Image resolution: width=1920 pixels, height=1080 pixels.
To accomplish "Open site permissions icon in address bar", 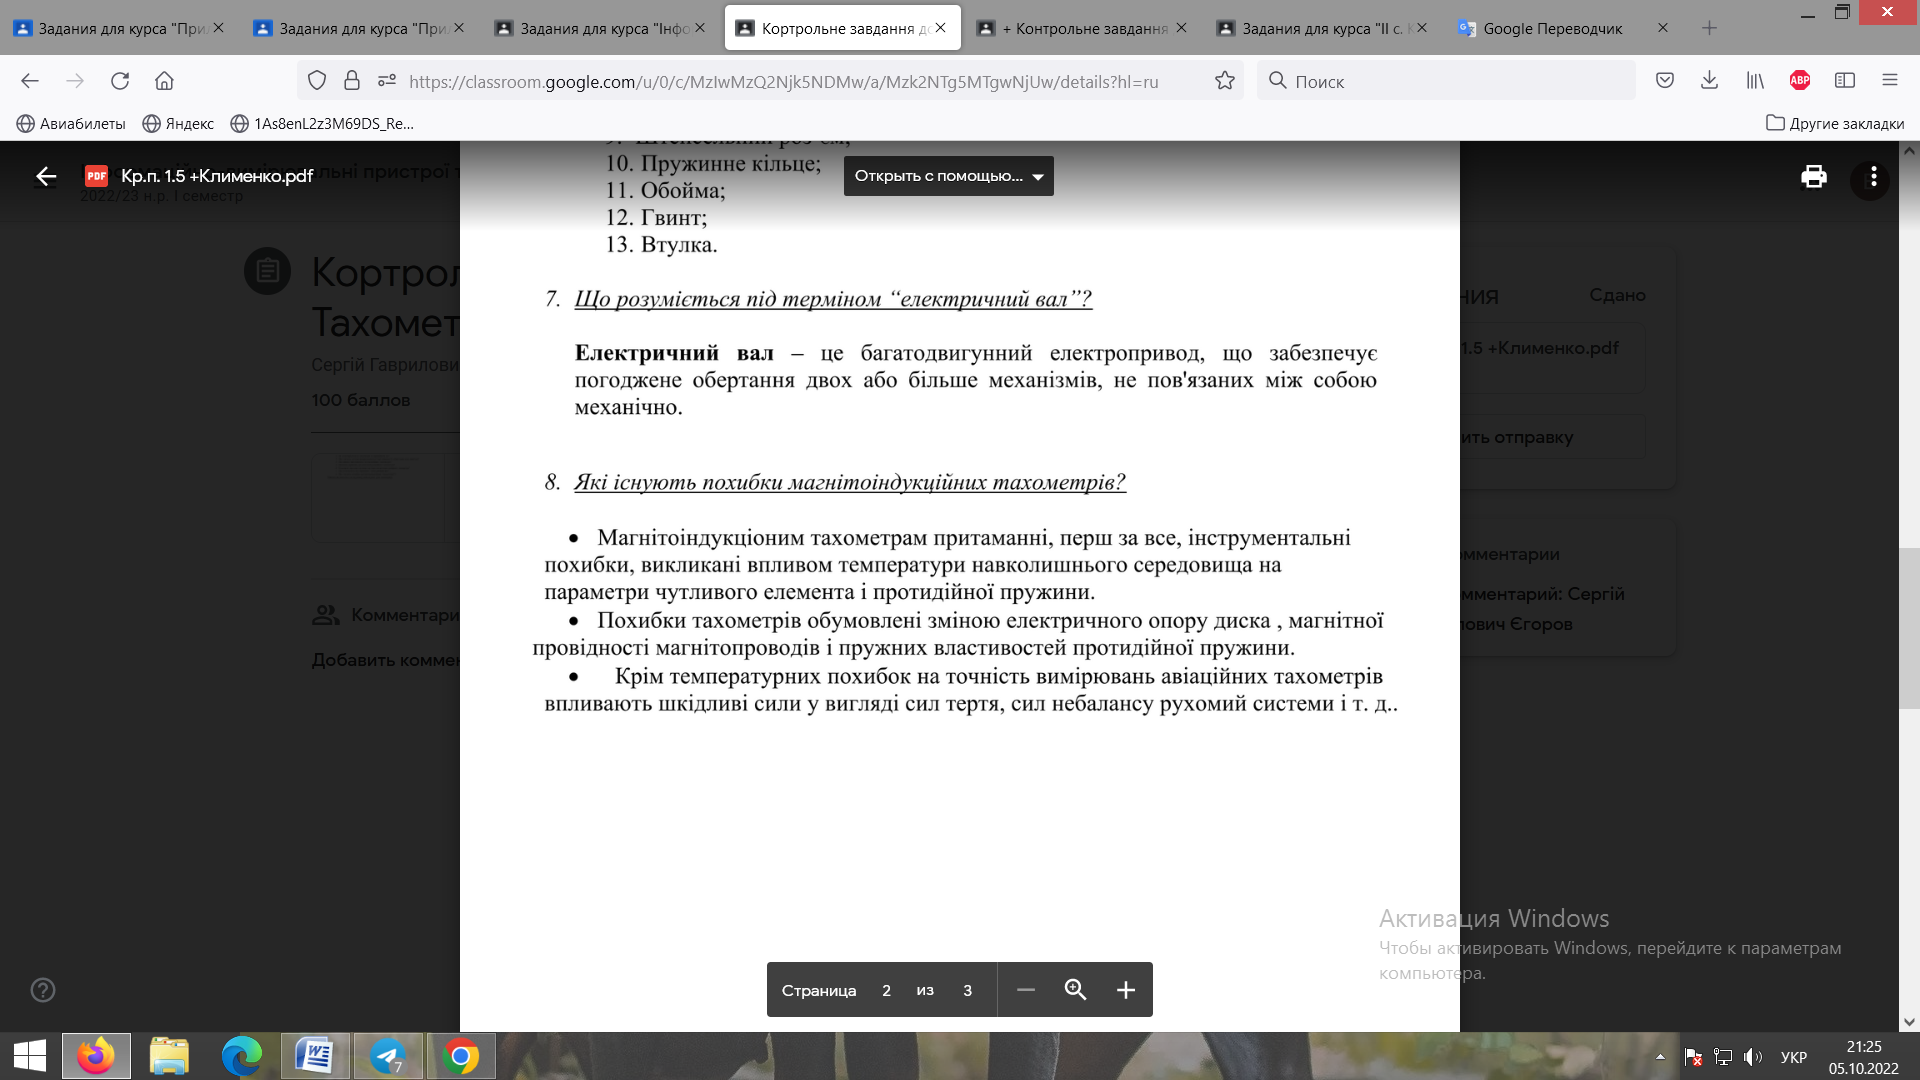I will coord(387,81).
